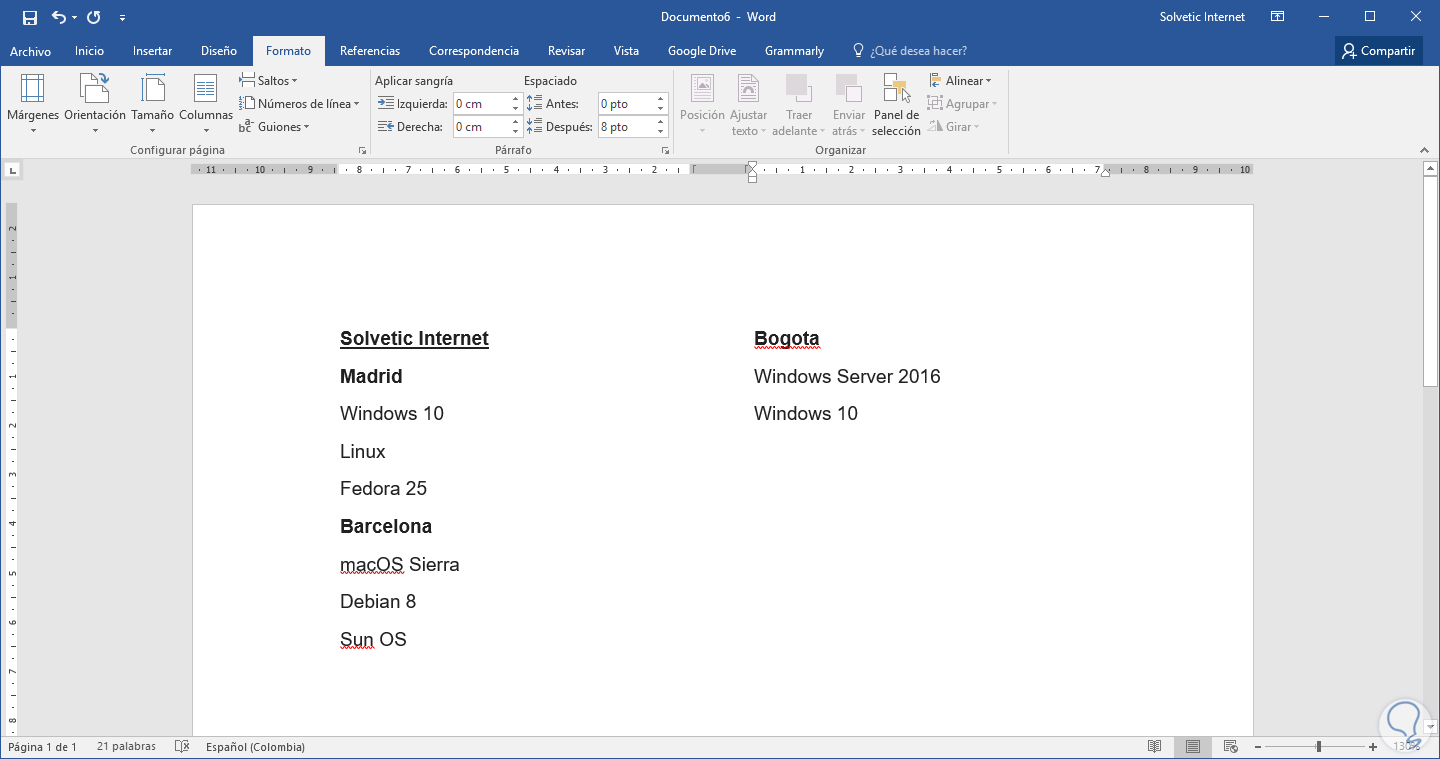Increase the Antes spacing with up arrow
The width and height of the screenshot is (1440, 759).
coord(661,99)
